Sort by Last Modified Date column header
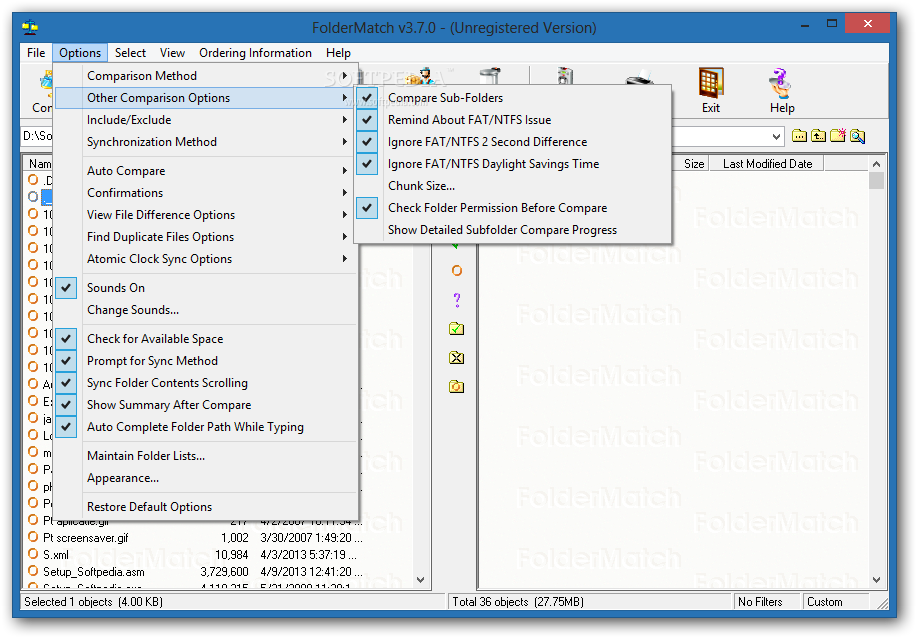 pyautogui.click(x=767, y=164)
